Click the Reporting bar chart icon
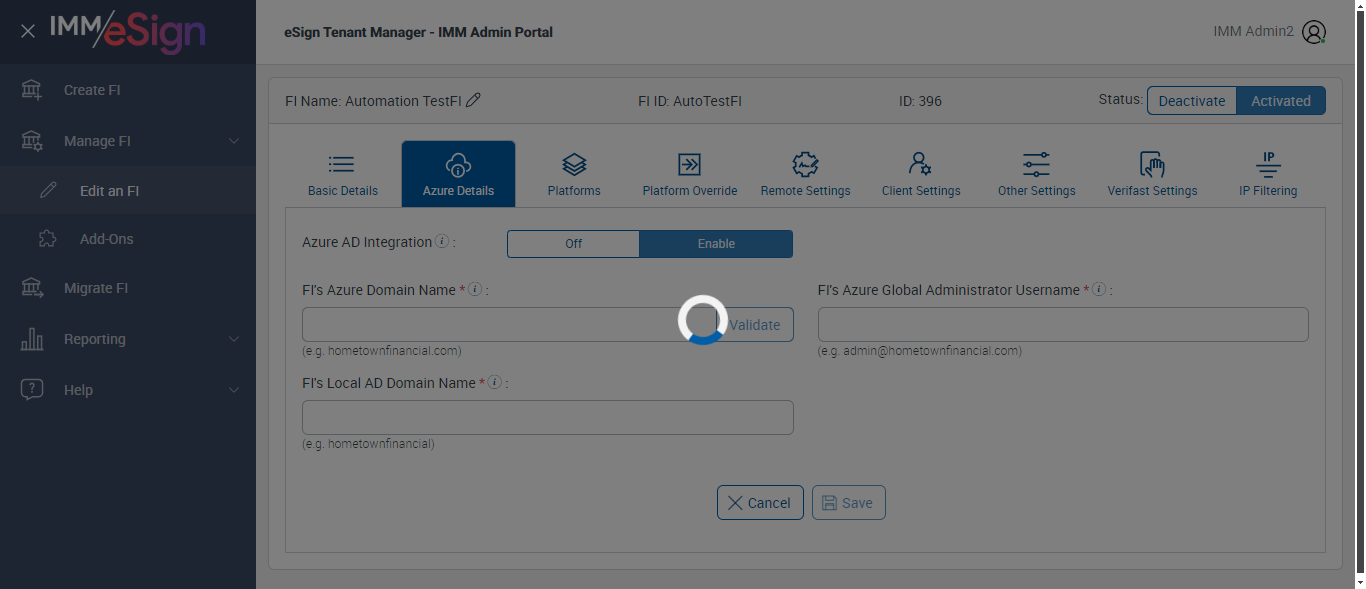The image size is (1366, 589). click(32, 339)
